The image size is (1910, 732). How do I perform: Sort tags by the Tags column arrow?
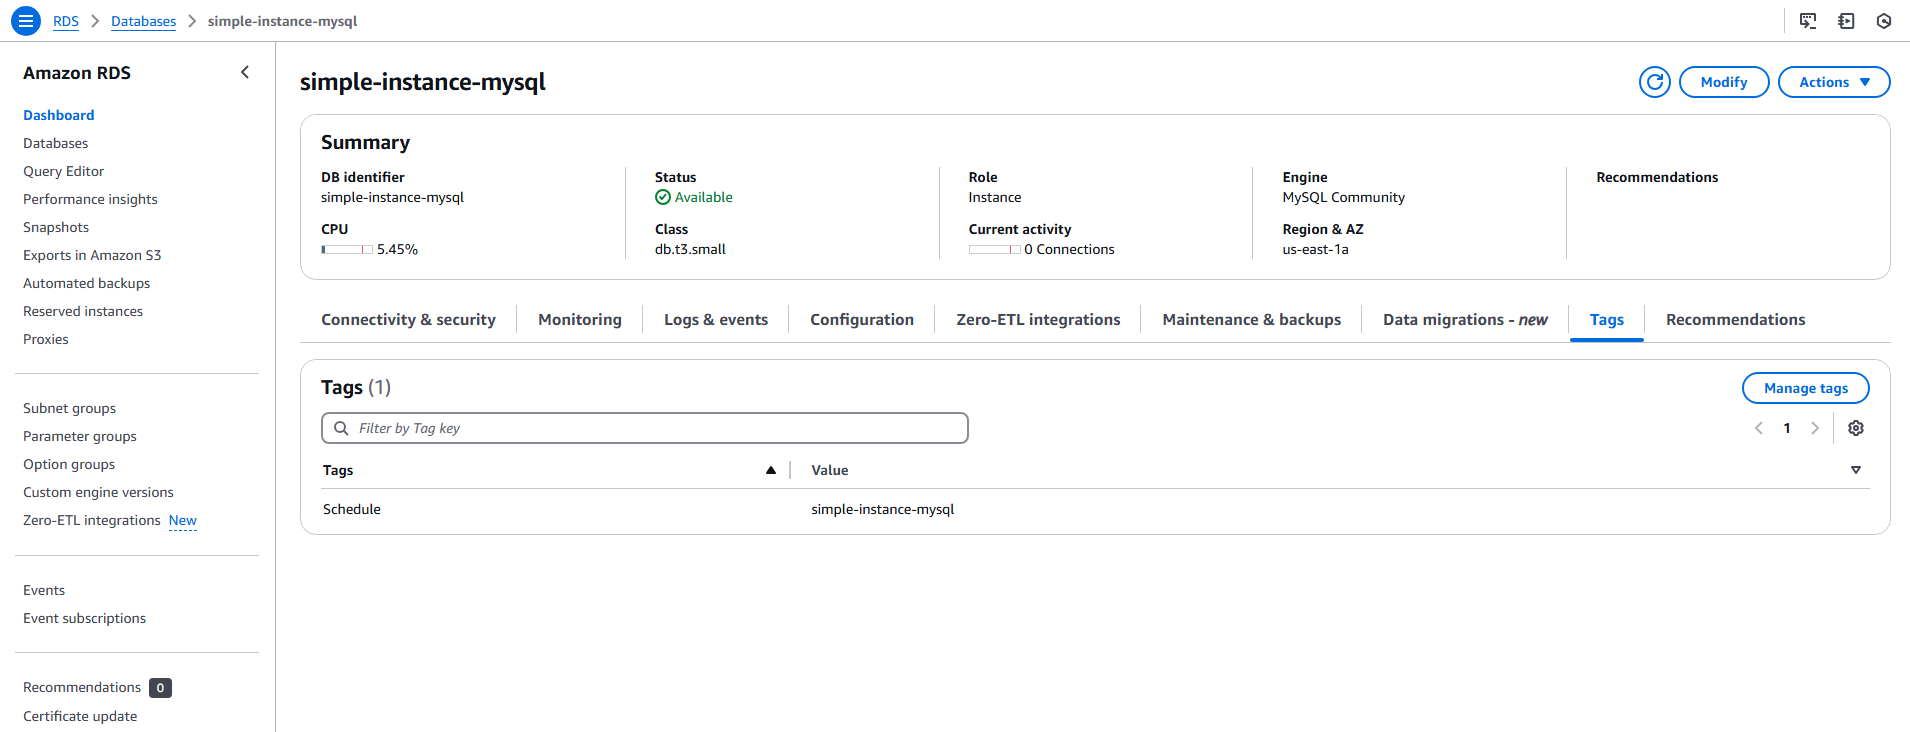[x=771, y=470]
